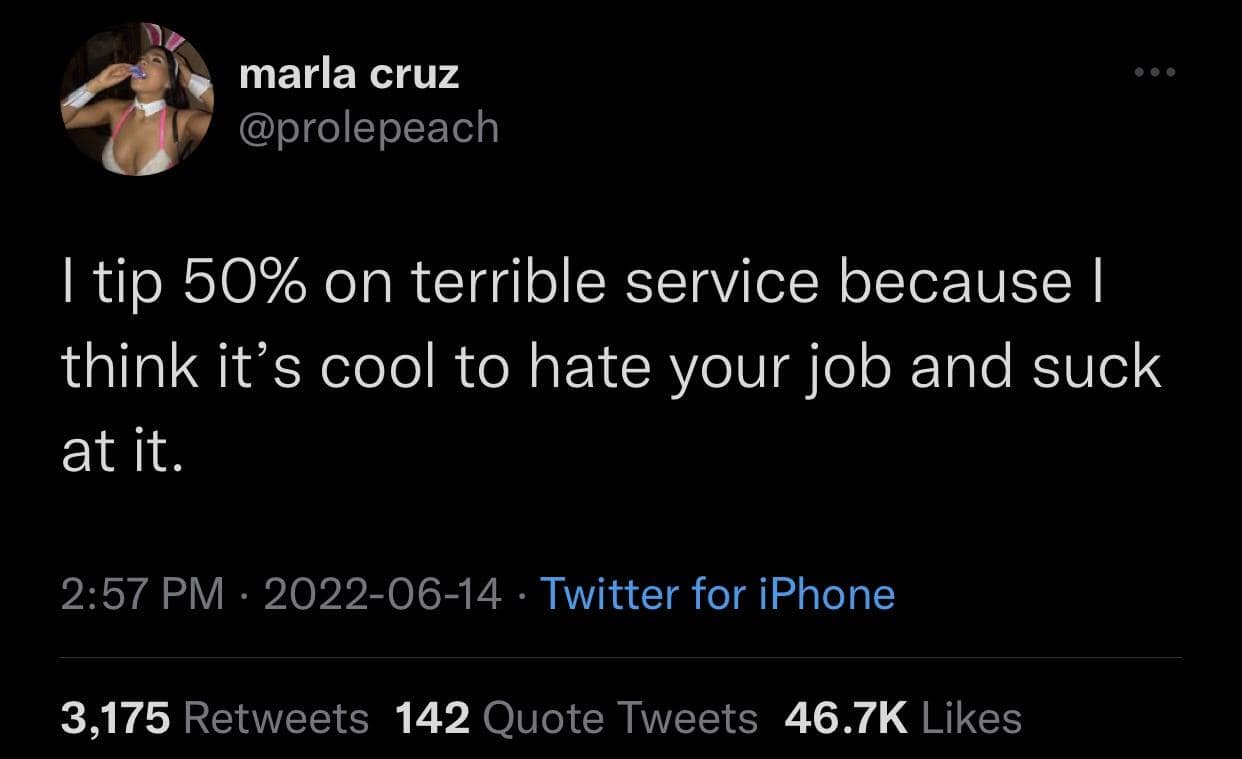Click the 2:57 PM timestamp
1242x759 pixels.
tap(142, 595)
